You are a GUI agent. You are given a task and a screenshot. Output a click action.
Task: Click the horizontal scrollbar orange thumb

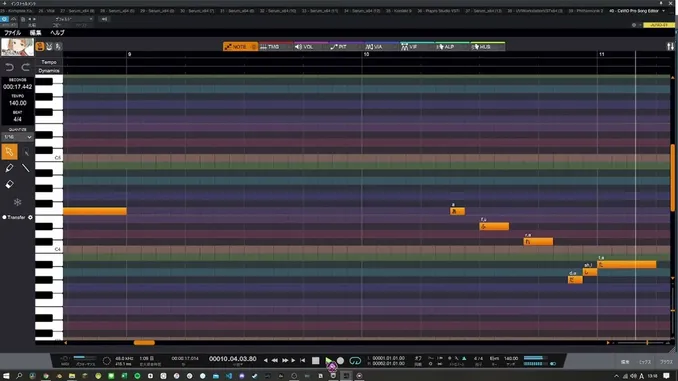(144, 343)
